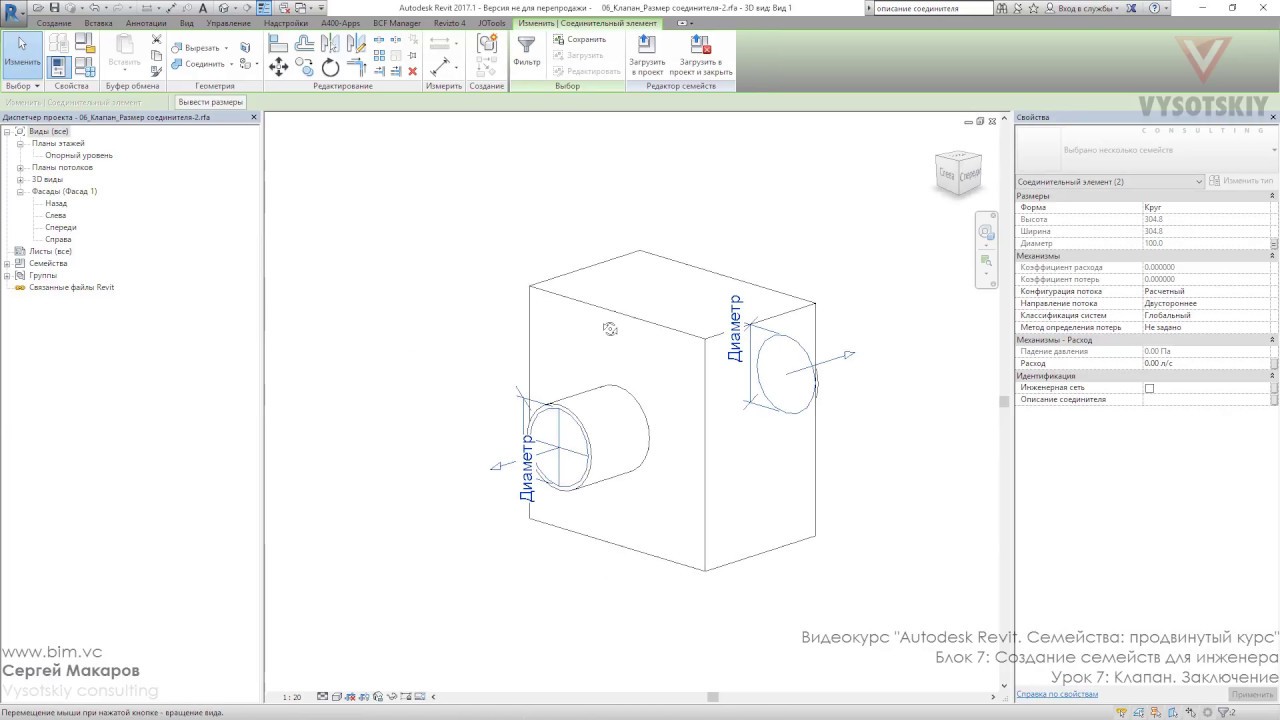The image size is (1280, 720).
Task: Click the 1 : 20 view scale
Action: pos(292,697)
